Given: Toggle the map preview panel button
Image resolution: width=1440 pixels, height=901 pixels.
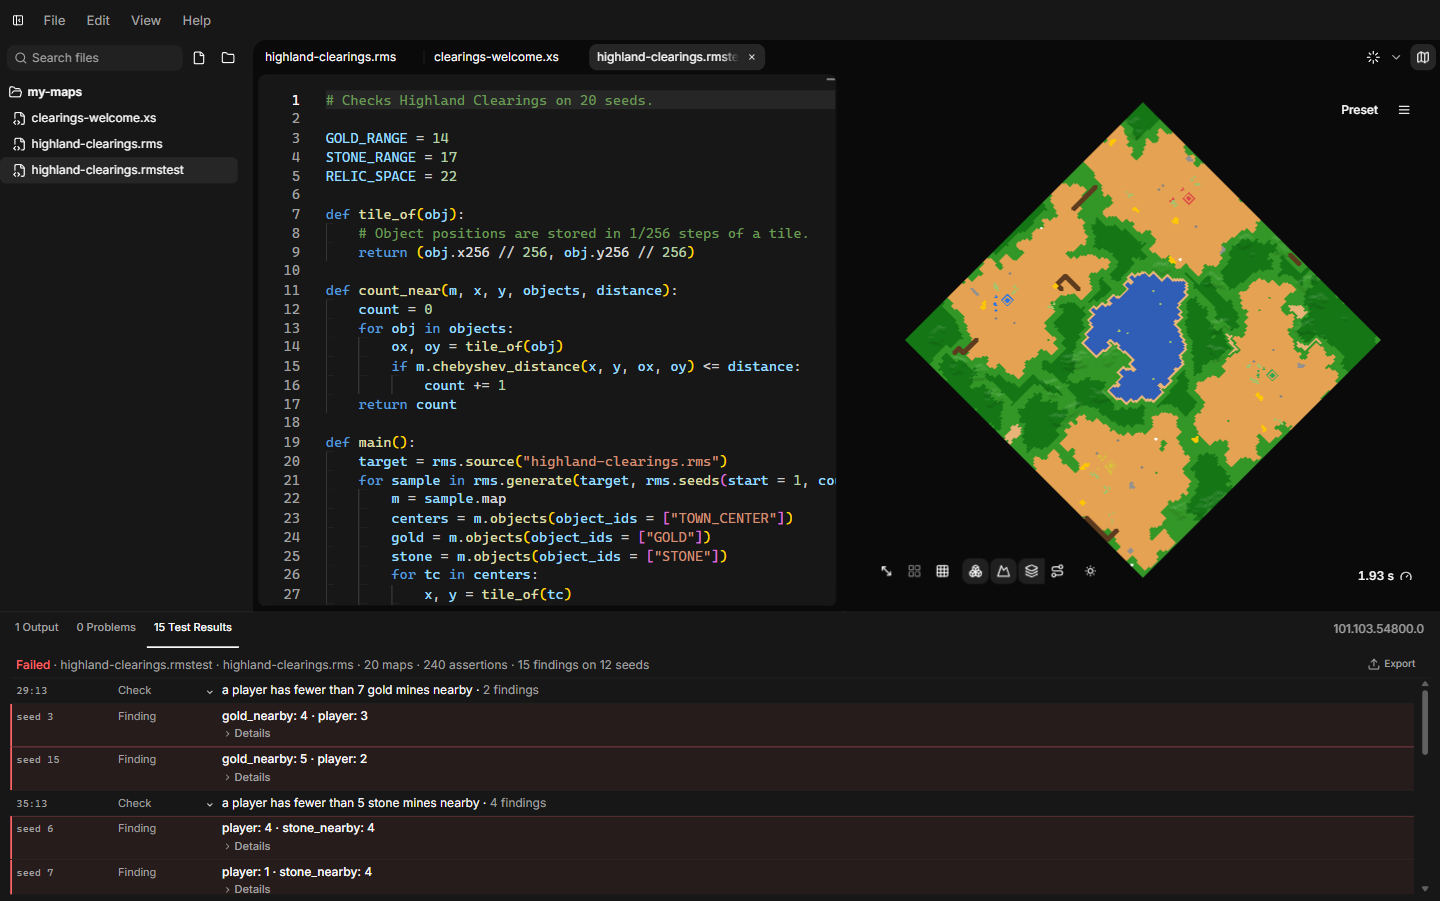Looking at the screenshot, I should [1423, 57].
